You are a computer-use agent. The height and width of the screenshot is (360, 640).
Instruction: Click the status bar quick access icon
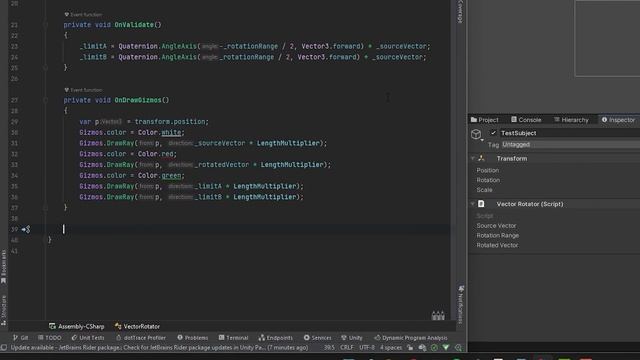click(4, 348)
